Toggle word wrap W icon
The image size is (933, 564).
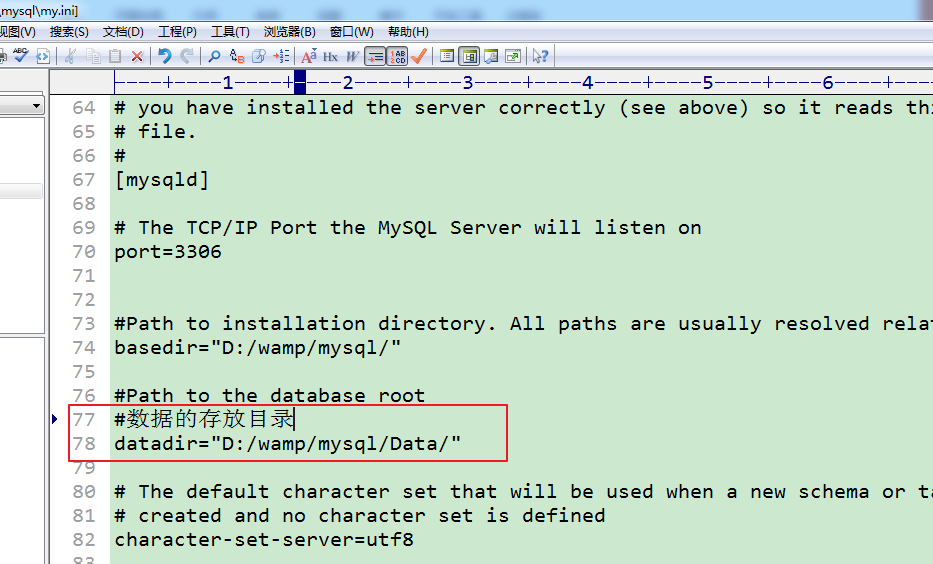tap(352, 56)
